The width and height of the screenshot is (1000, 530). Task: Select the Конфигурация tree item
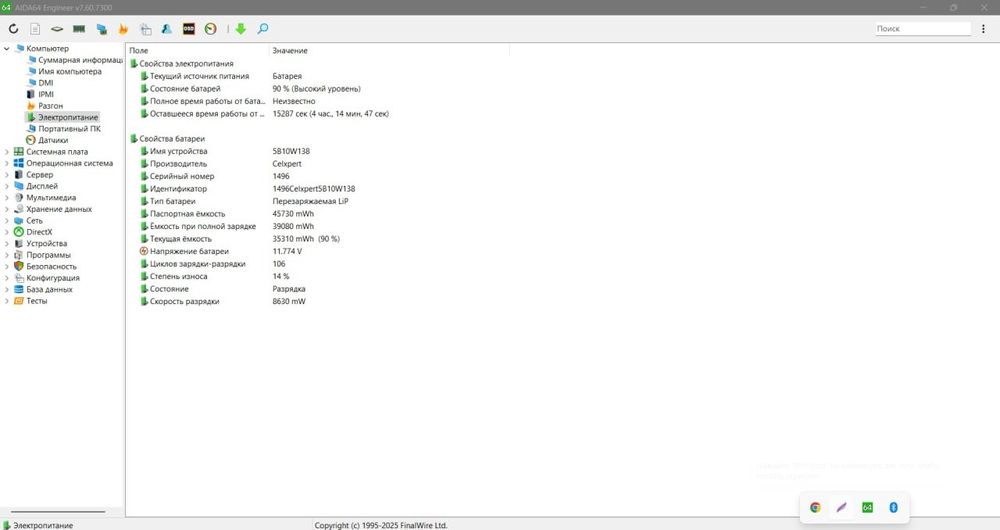point(47,278)
